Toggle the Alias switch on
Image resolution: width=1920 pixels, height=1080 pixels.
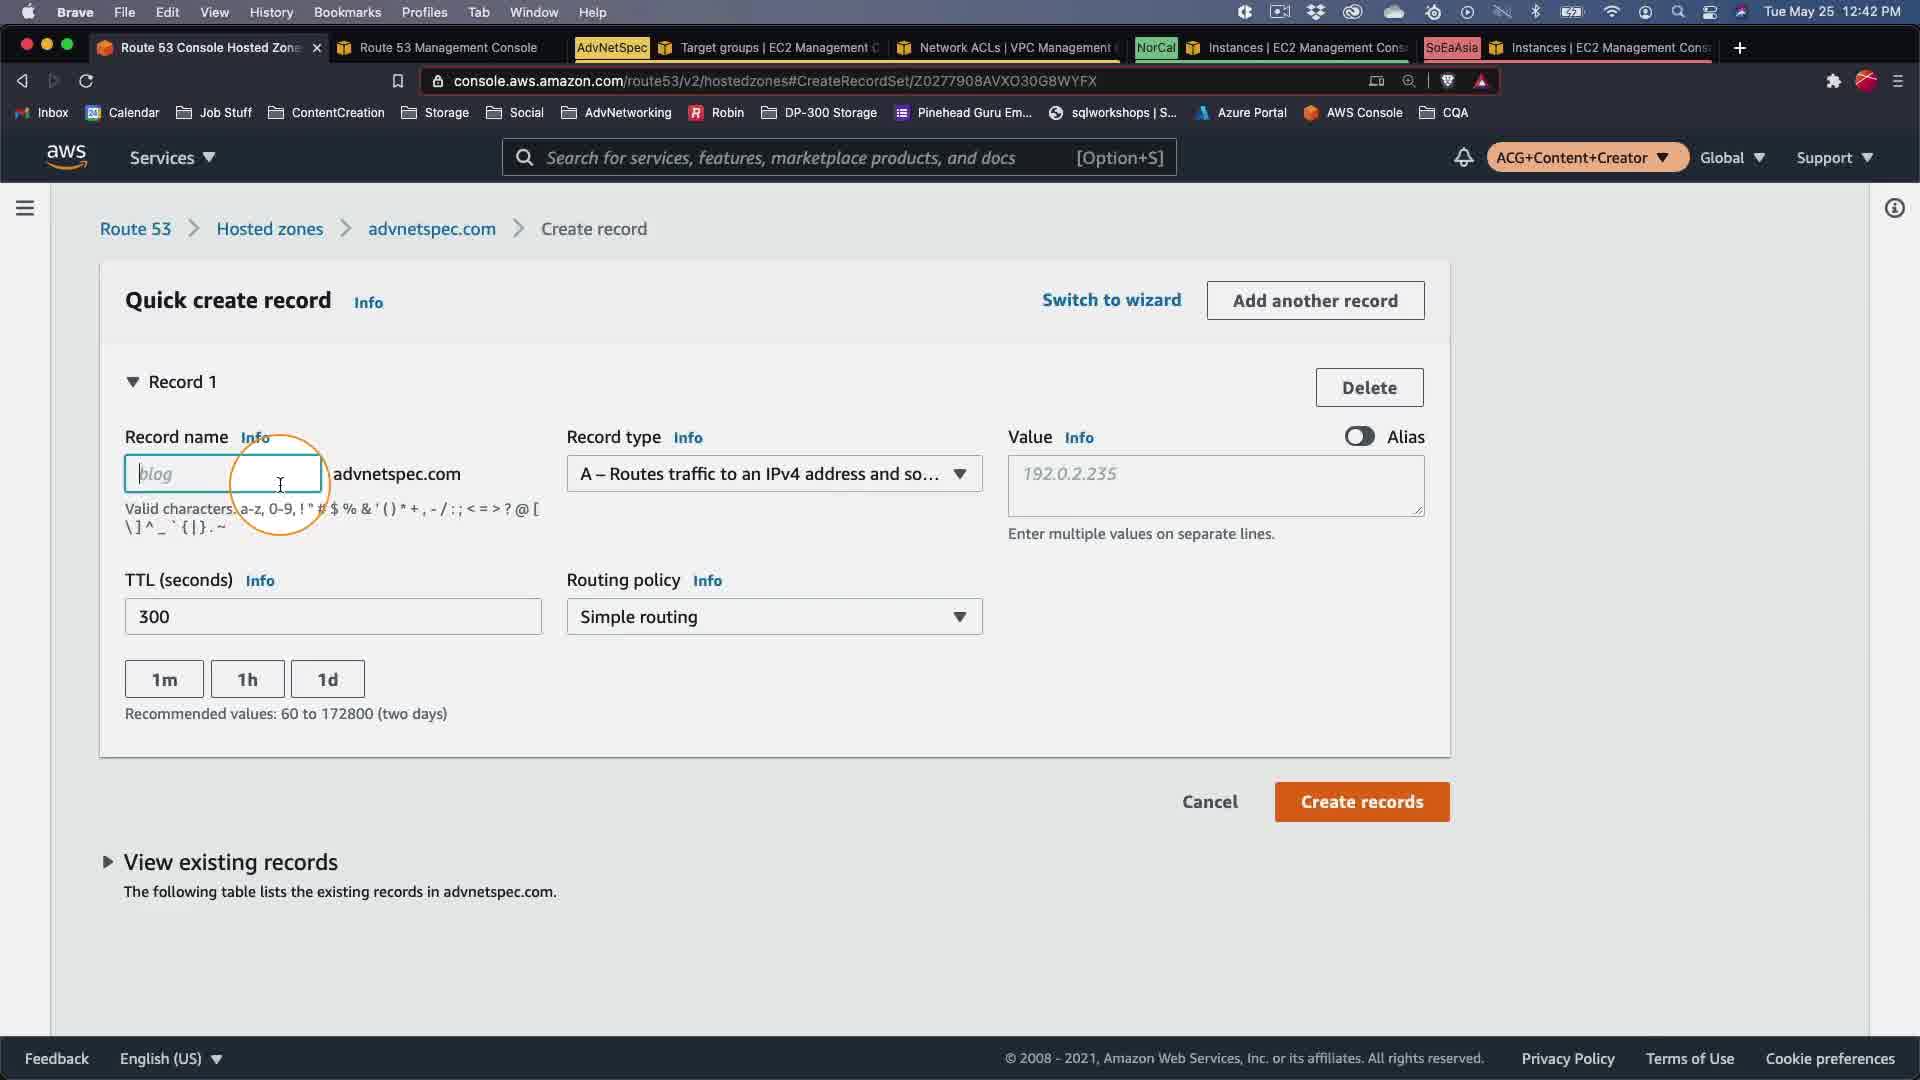coord(1359,437)
